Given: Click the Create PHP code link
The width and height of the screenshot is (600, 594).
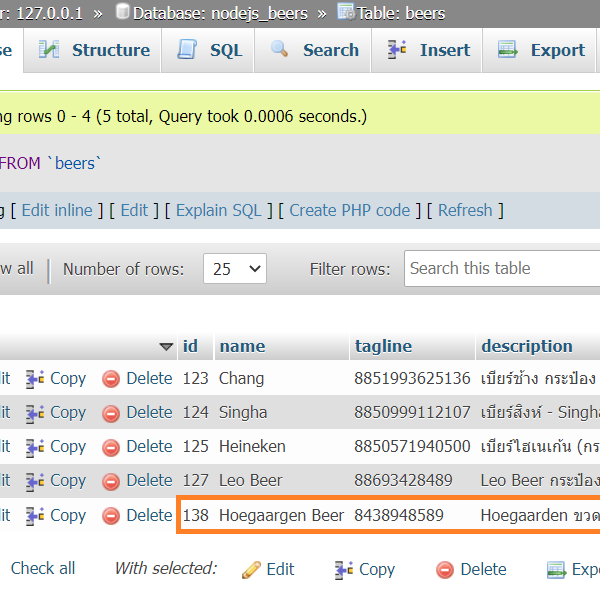Looking at the screenshot, I should pos(350,210).
